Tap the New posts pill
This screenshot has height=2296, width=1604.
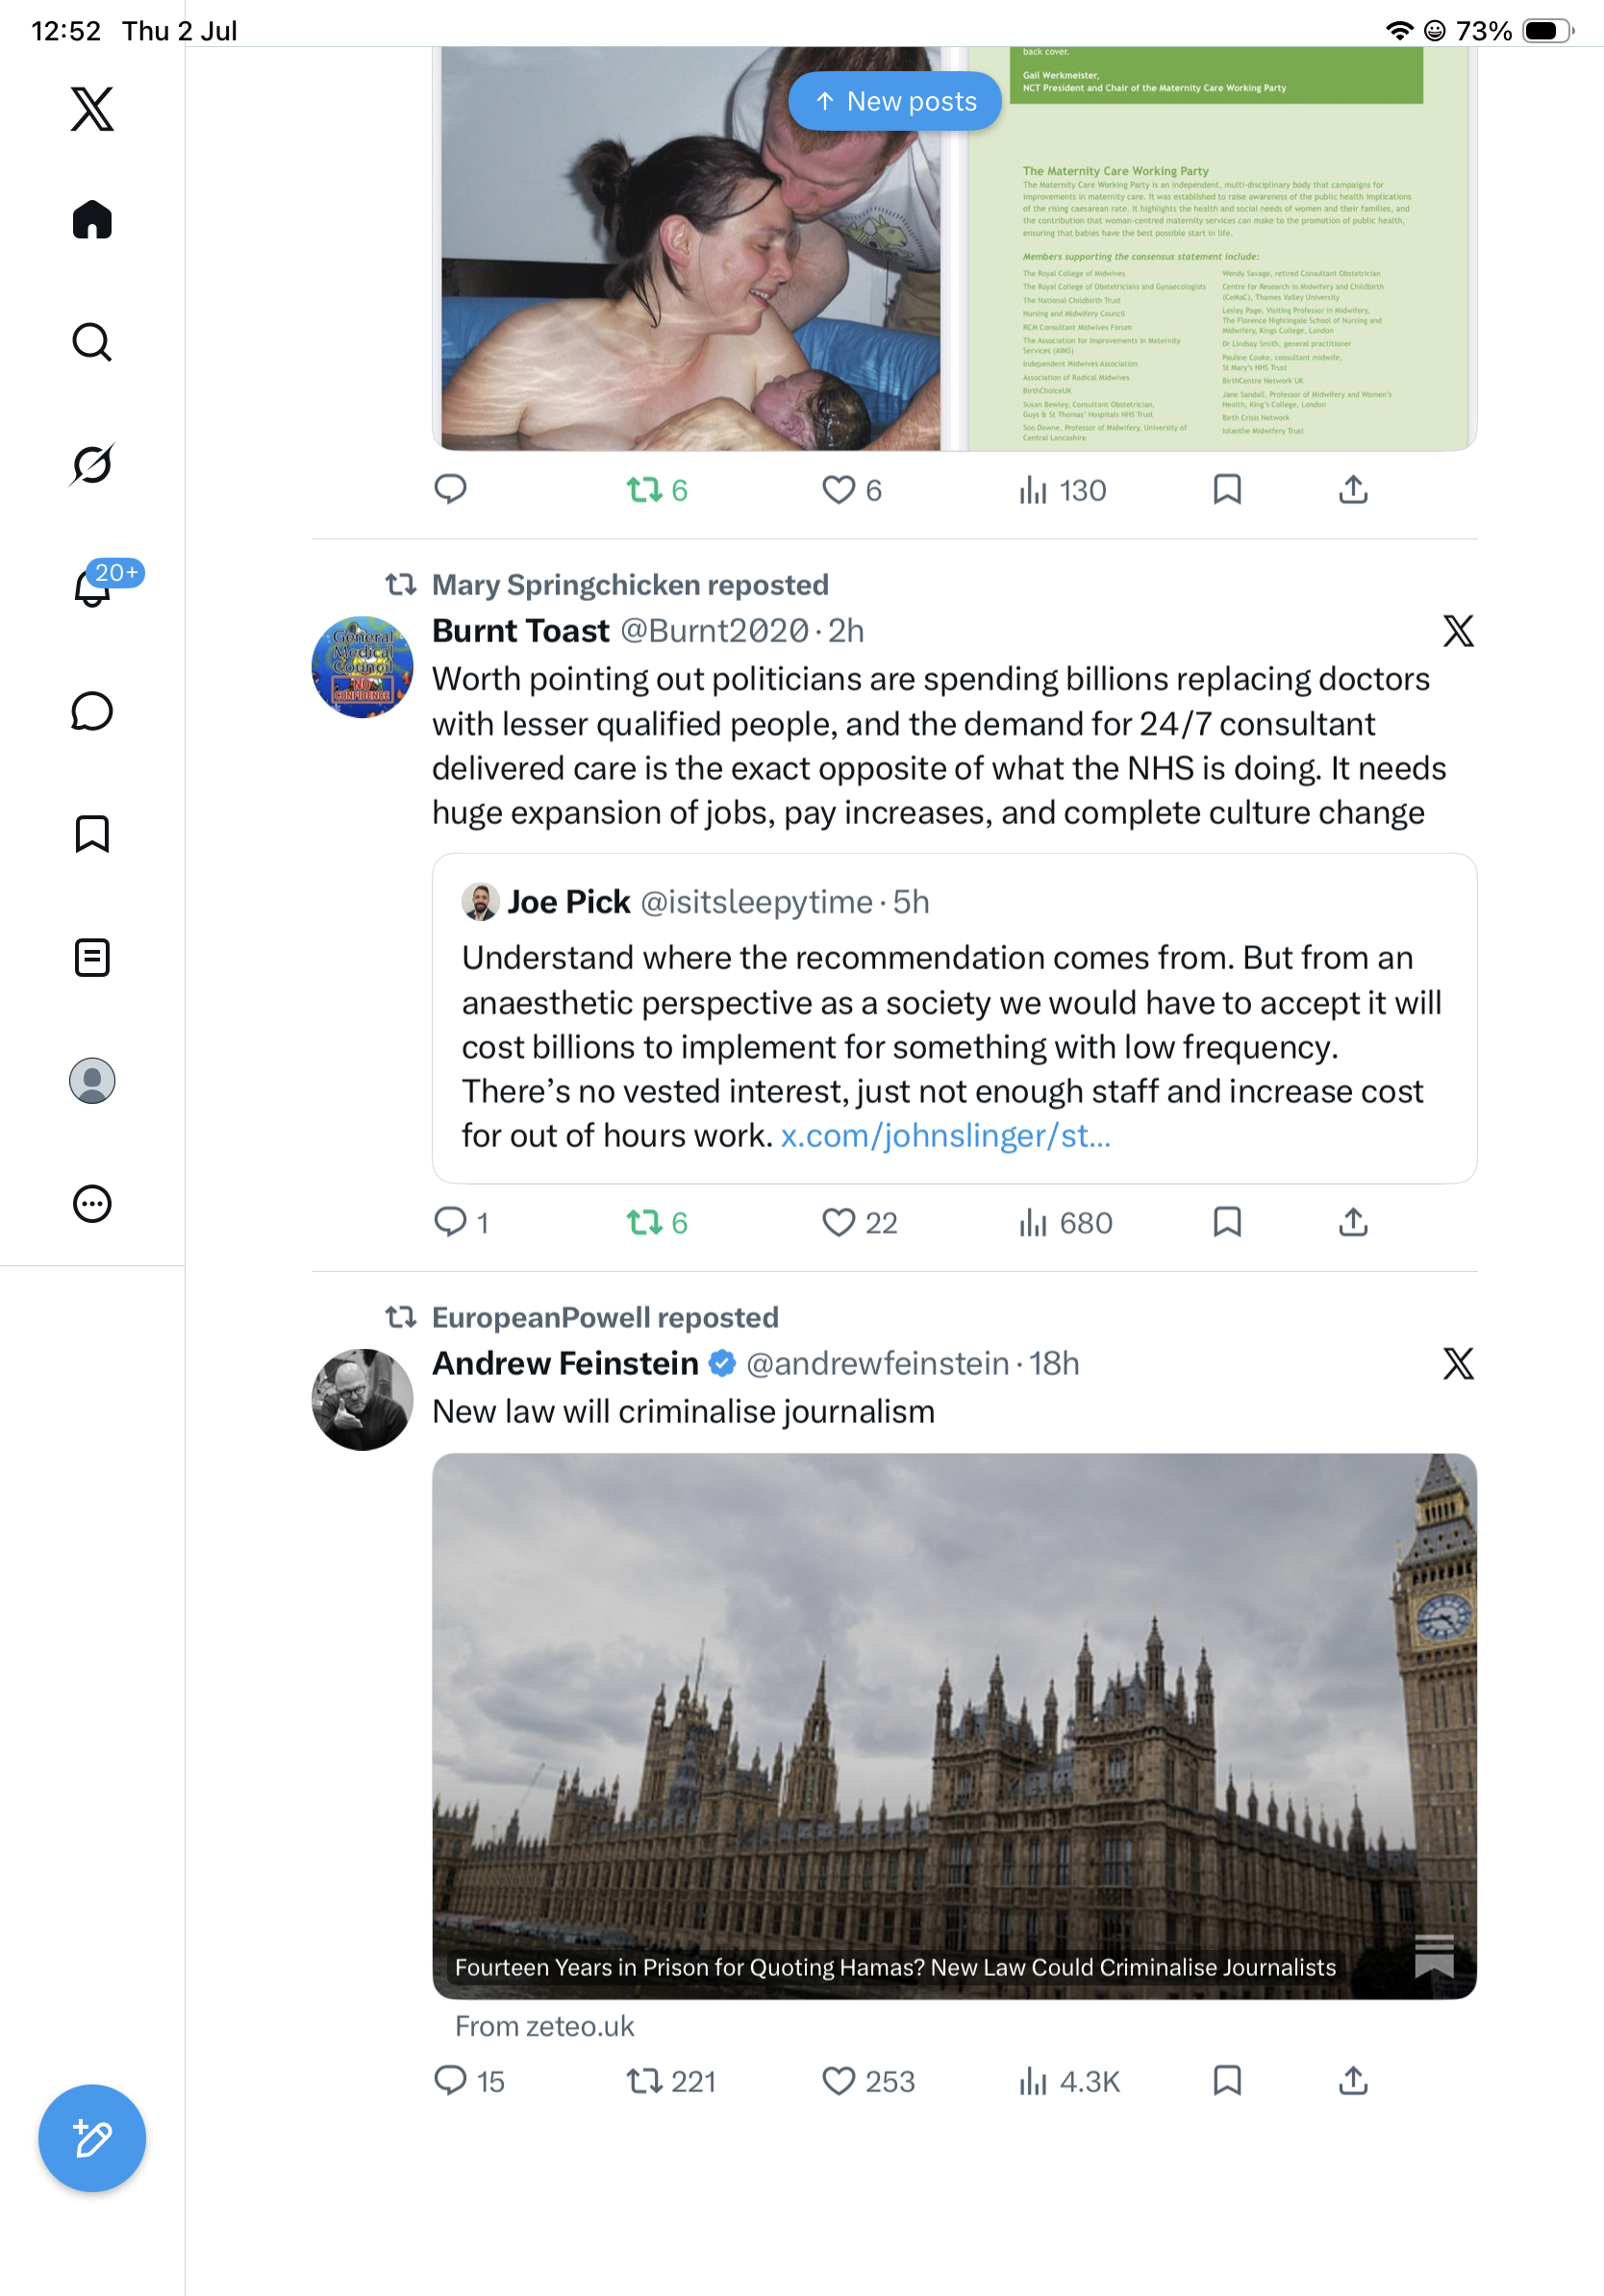895,101
